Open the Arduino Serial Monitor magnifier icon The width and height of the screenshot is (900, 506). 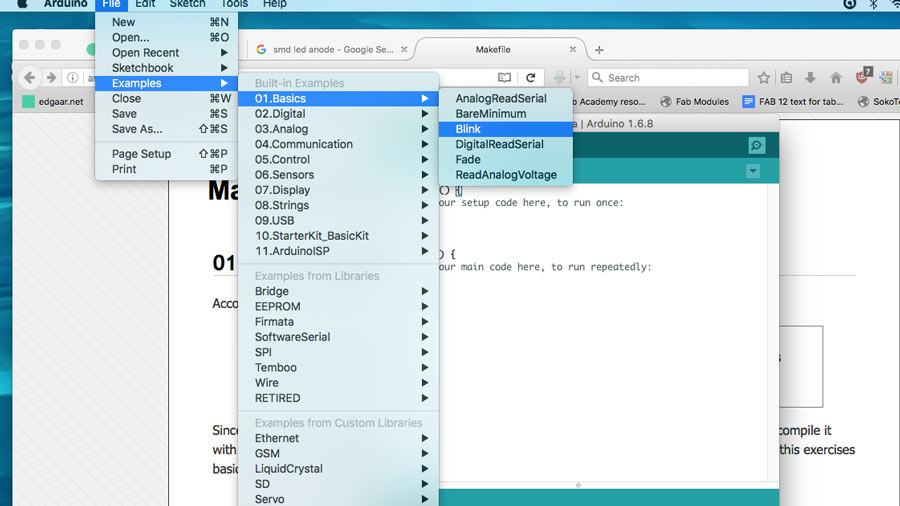click(757, 146)
